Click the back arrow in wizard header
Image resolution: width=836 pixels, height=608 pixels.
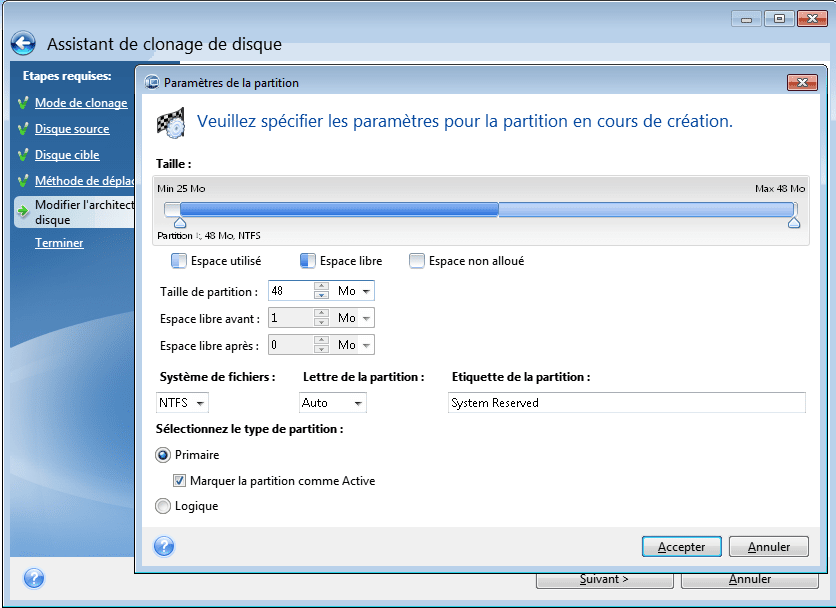(x=23, y=44)
